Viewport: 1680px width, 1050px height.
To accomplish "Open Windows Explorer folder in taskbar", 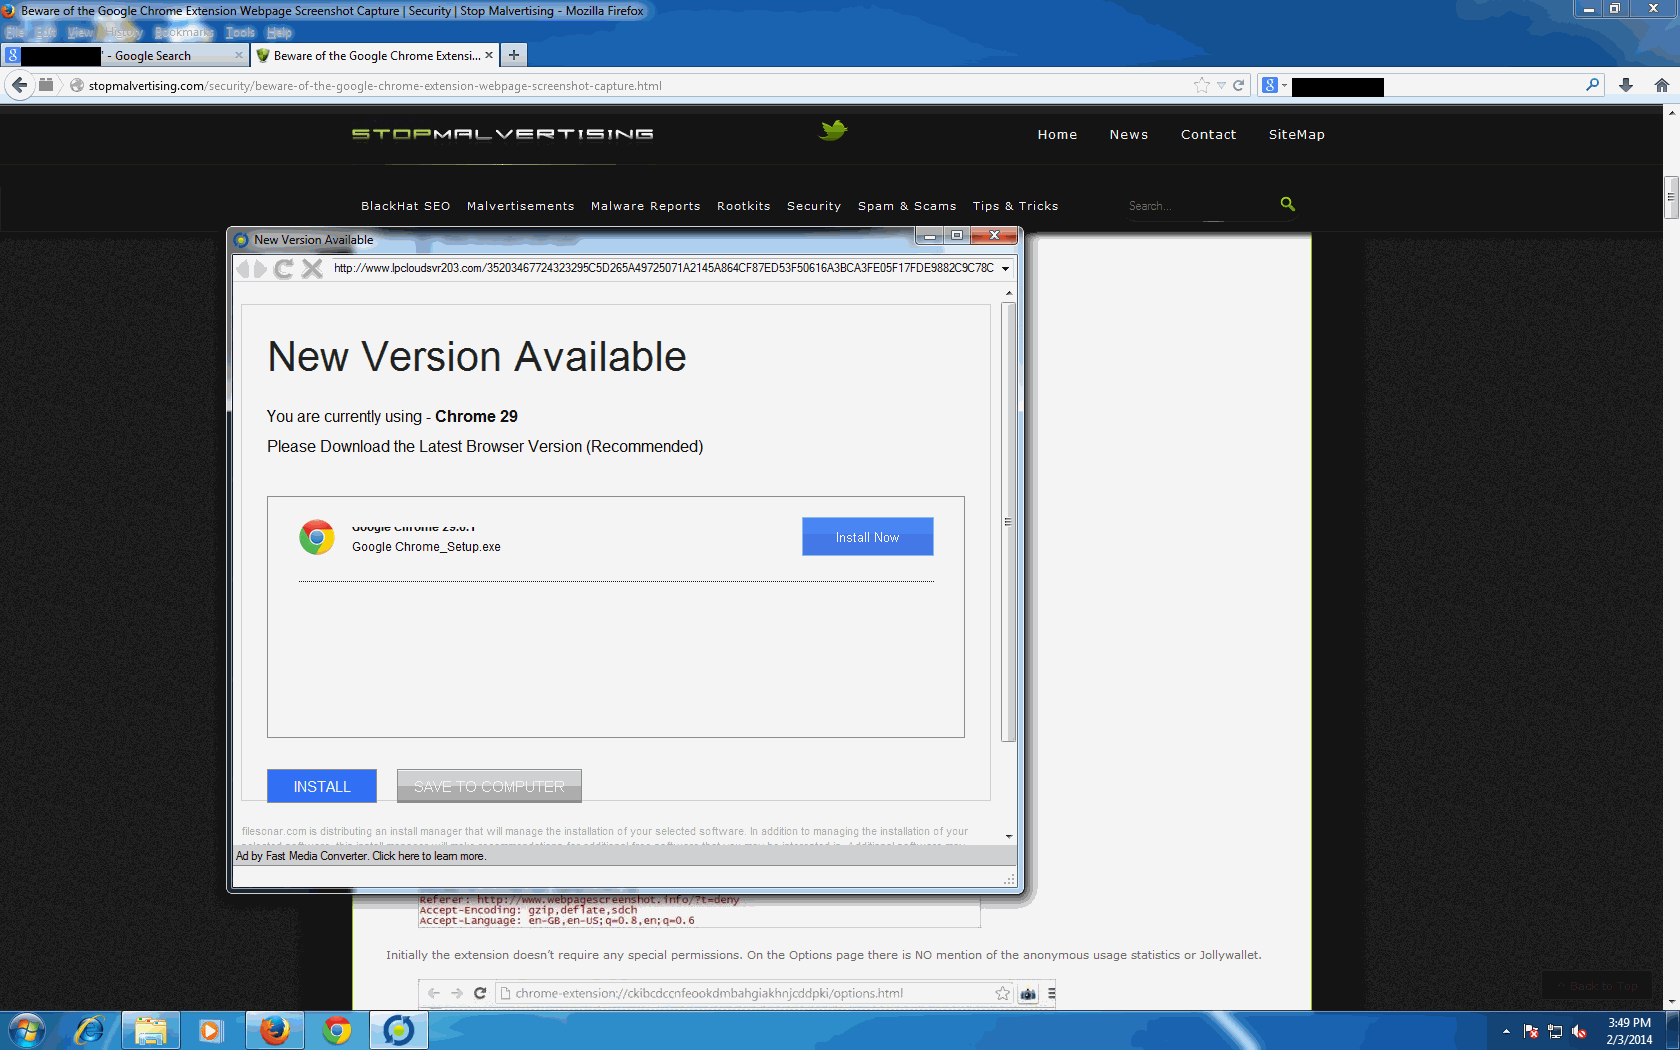I will click(x=151, y=1030).
